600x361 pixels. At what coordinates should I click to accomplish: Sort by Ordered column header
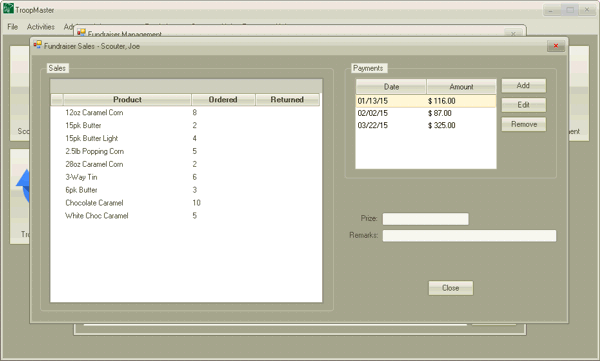(x=223, y=100)
